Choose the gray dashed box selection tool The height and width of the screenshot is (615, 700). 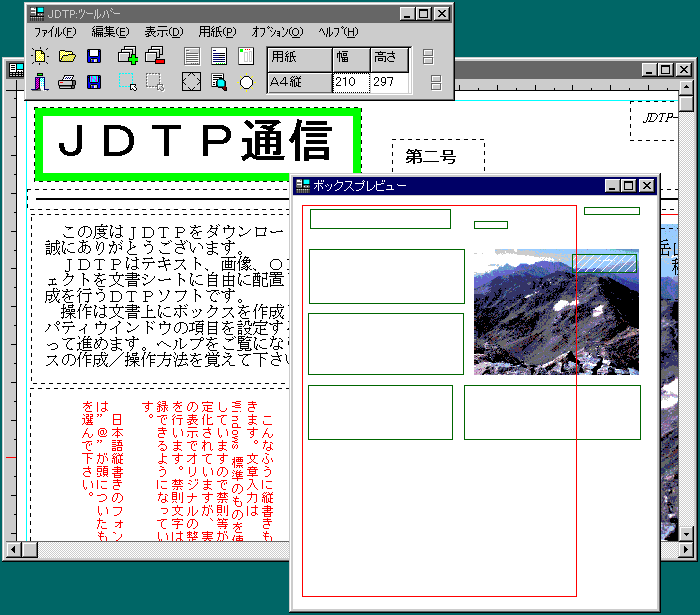pos(155,82)
